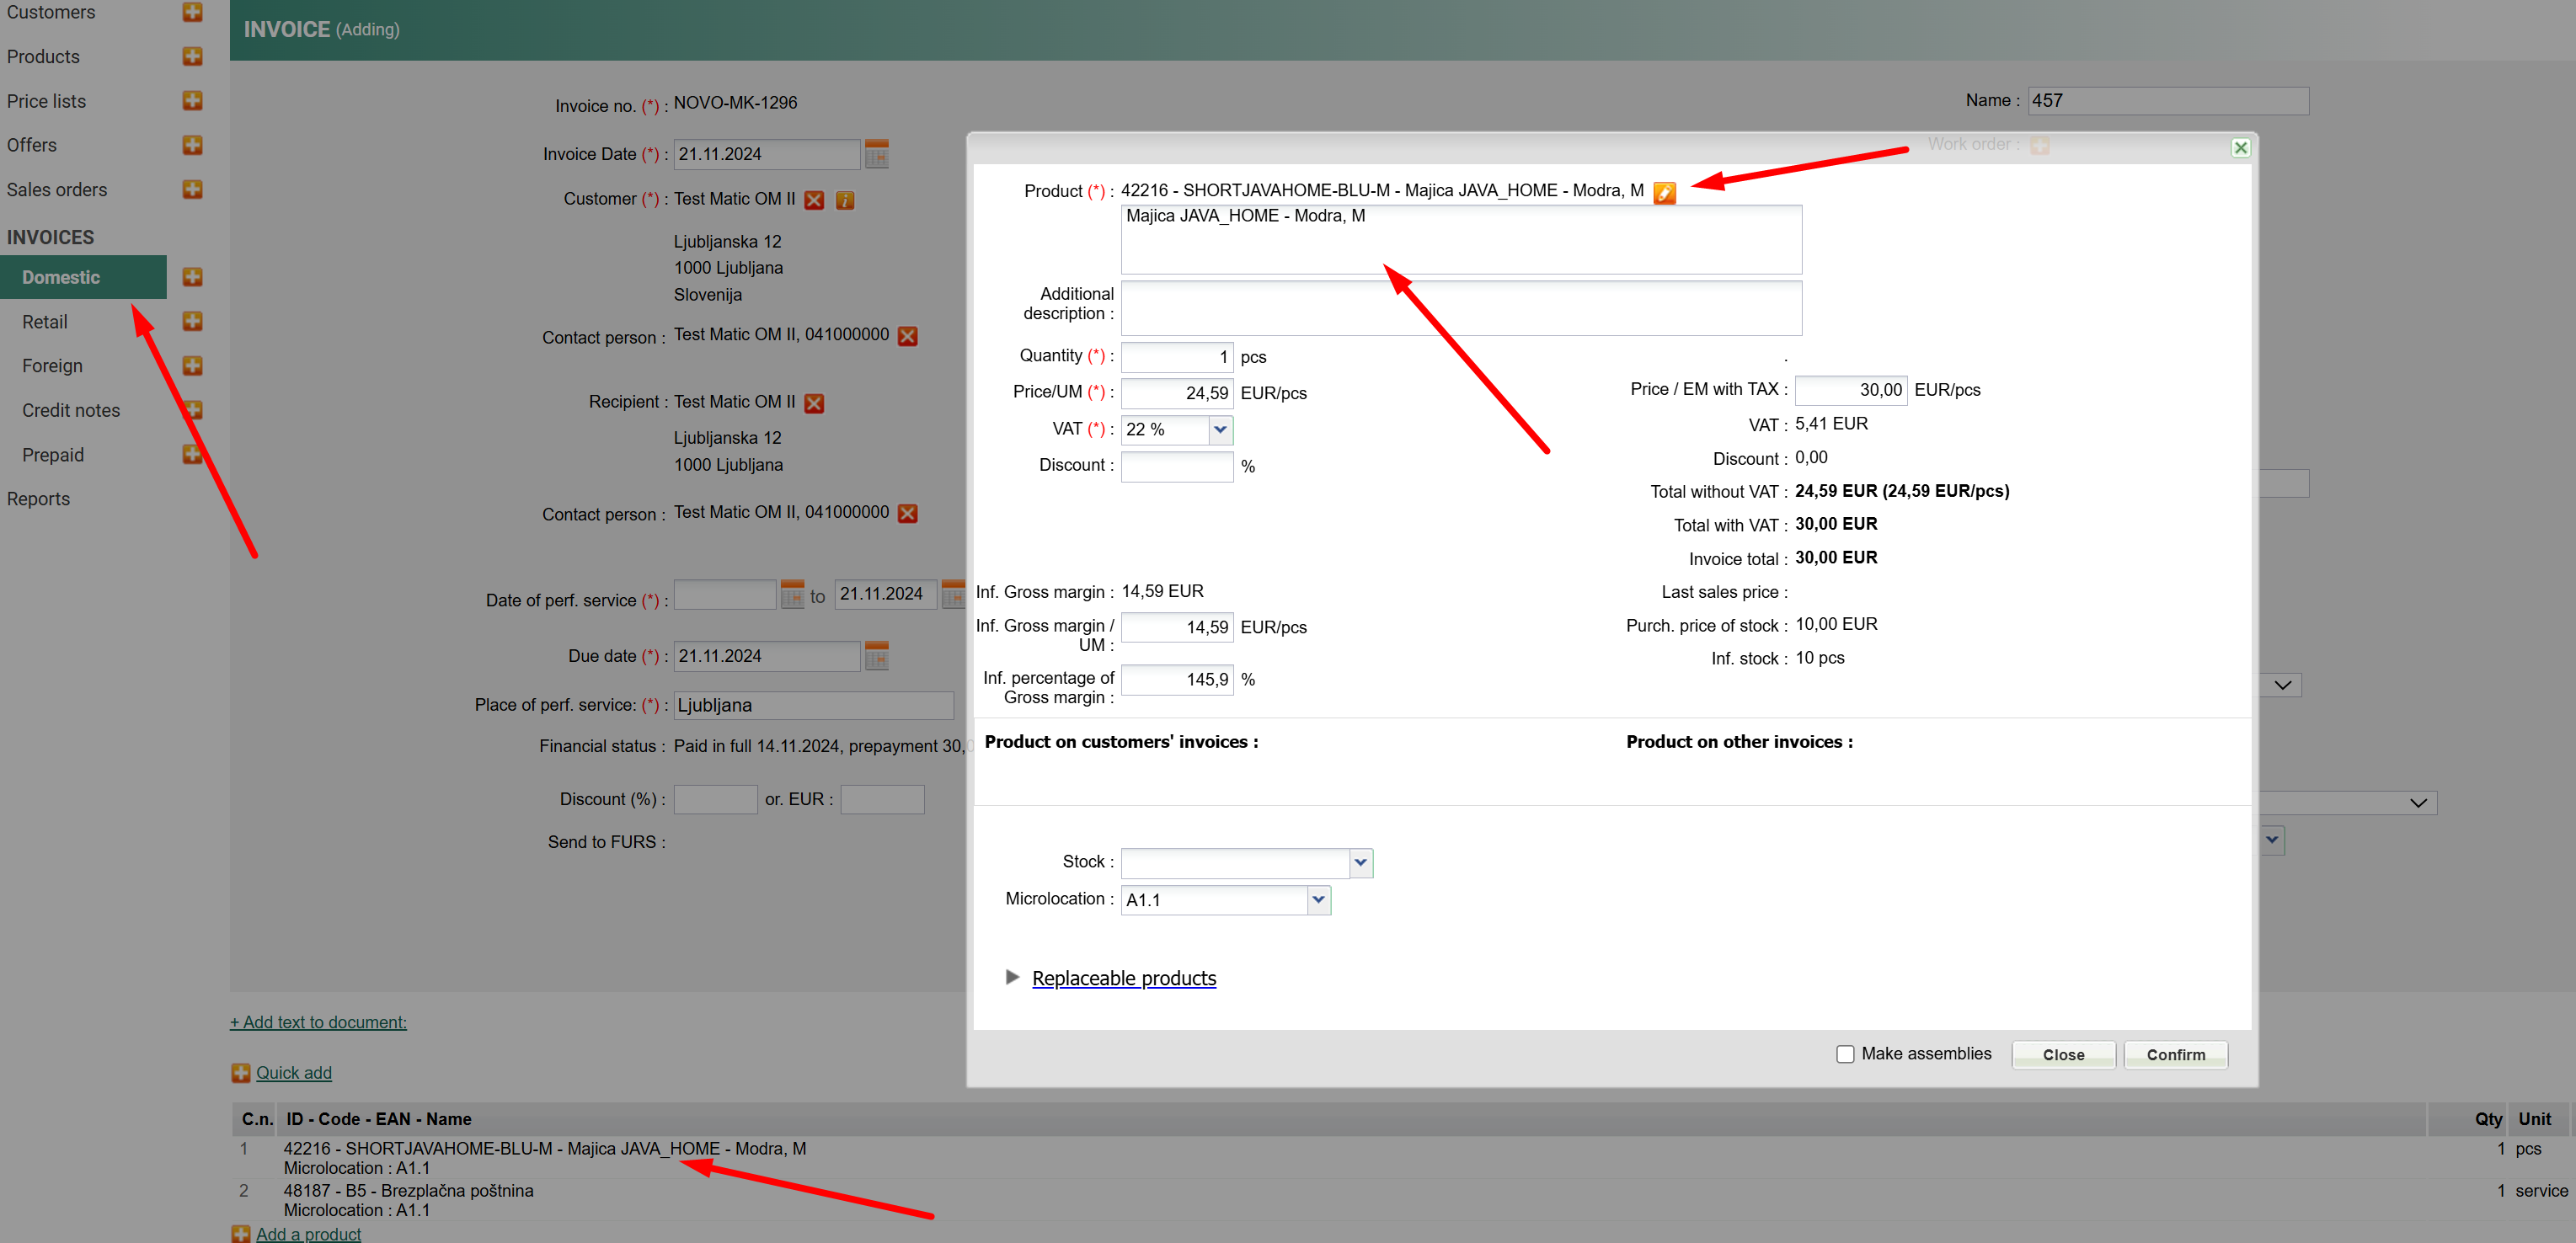Click the Due date calendar icon
Image resolution: width=2576 pixels, height=1243 pixels.
[876, 656]
